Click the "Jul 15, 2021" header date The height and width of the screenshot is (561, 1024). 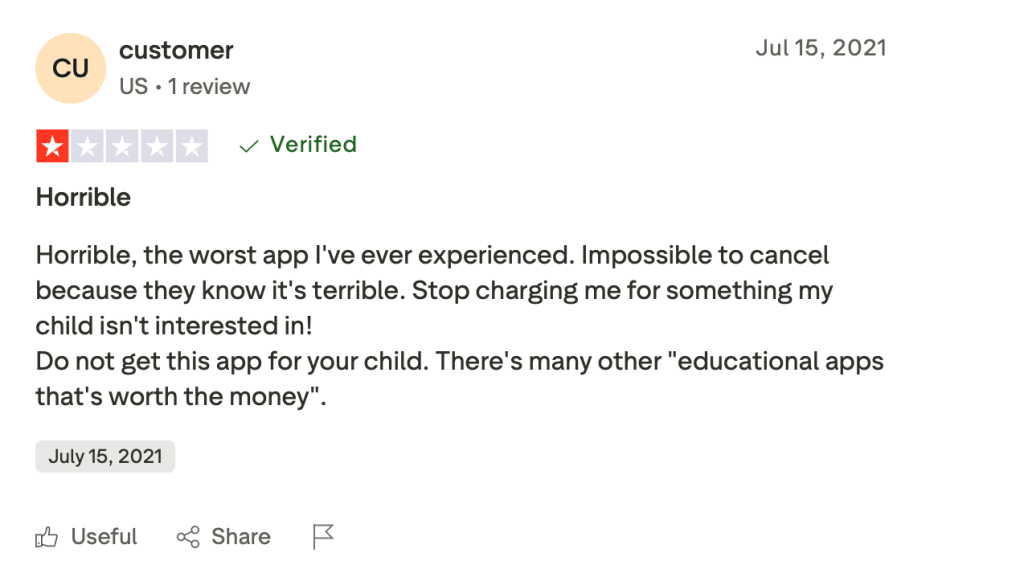(x=820, y=48)
